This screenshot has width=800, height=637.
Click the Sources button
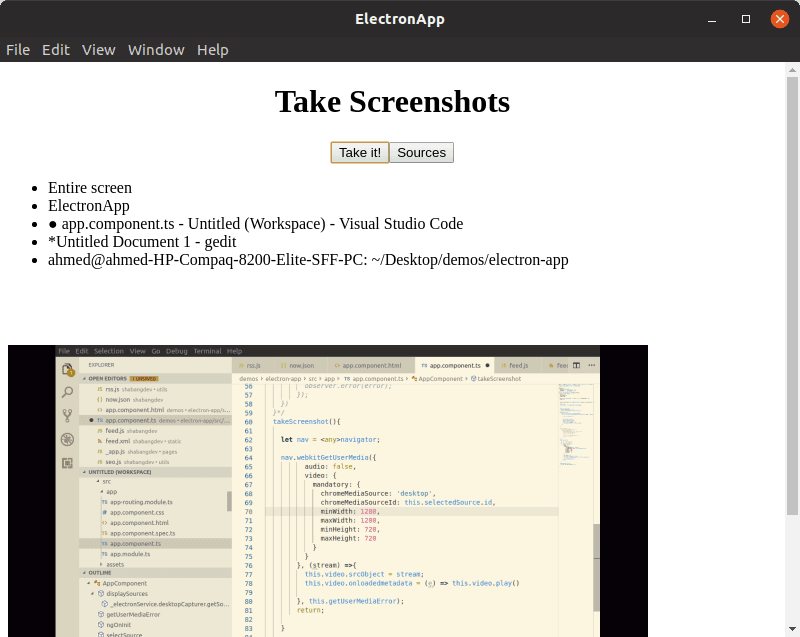[x=421, y=152]
